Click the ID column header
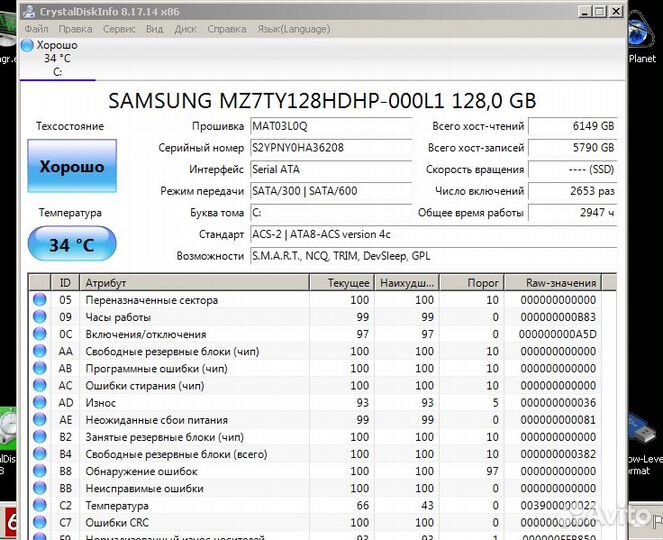This screenshot has width=663, height=540. (65, 282)
